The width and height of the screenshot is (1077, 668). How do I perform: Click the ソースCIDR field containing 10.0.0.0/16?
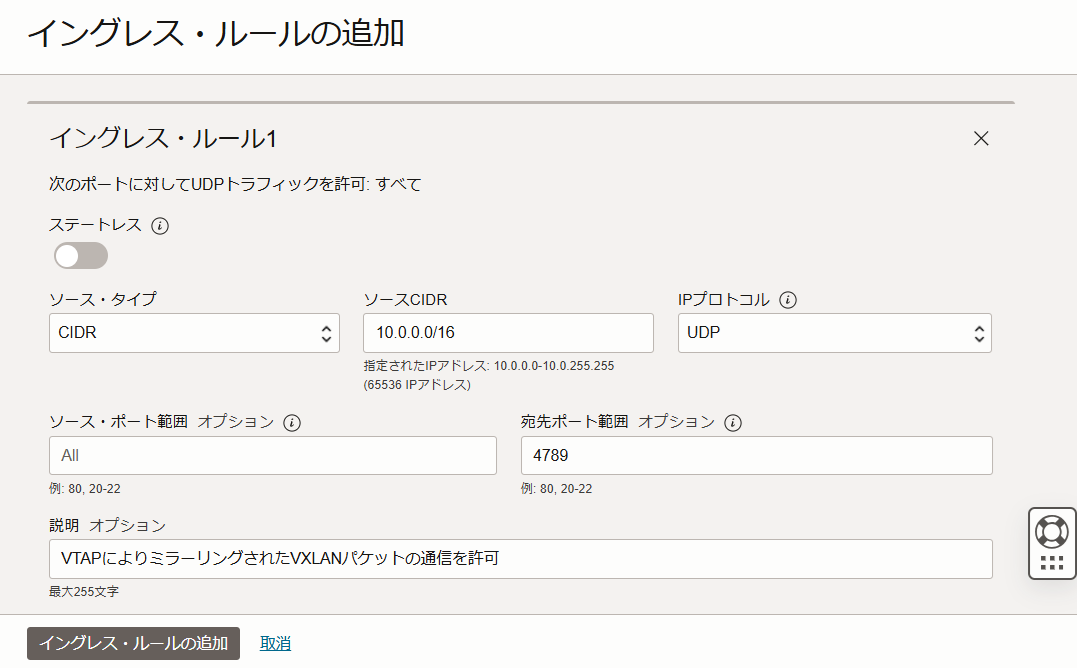click(508, 333)
